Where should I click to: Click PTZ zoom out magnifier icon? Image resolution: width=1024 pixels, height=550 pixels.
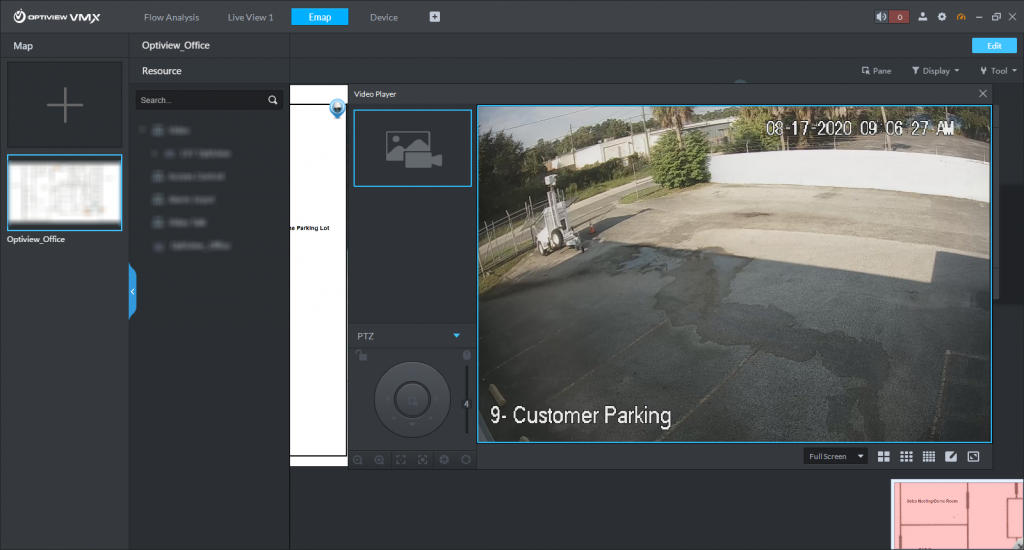click(x=357, y=459)
